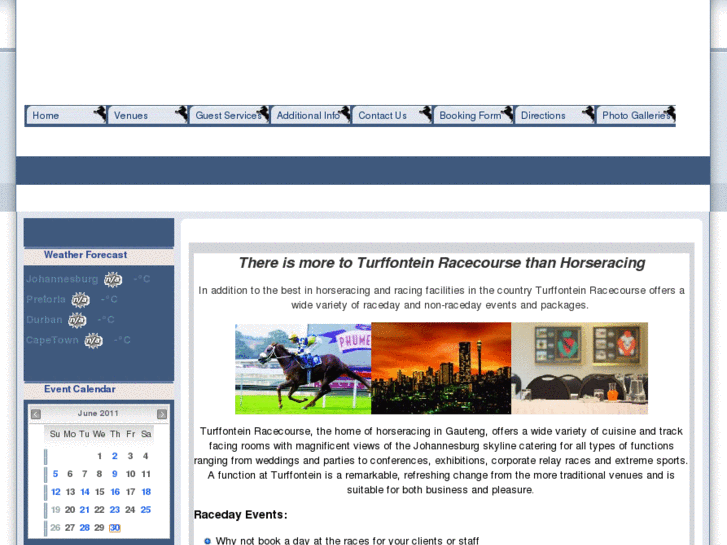Go to next month in calendar

[162, 414]
